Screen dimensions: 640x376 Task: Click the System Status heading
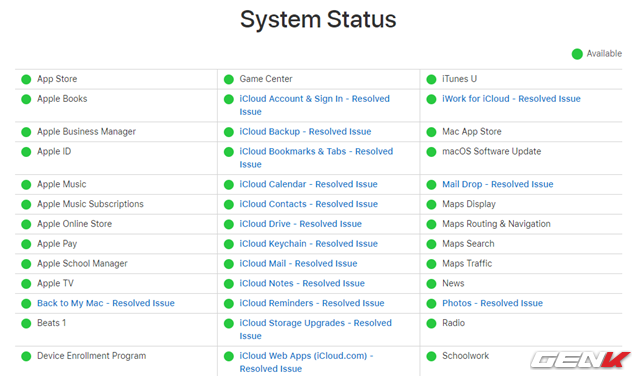click(318, 19)
